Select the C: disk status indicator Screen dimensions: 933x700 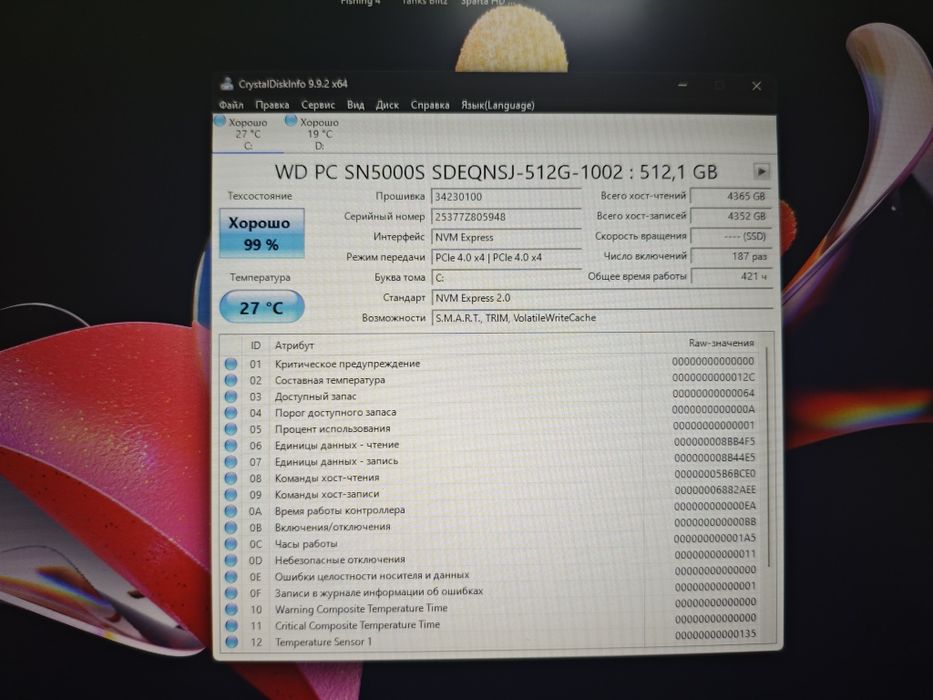click(x=242, y=134)
